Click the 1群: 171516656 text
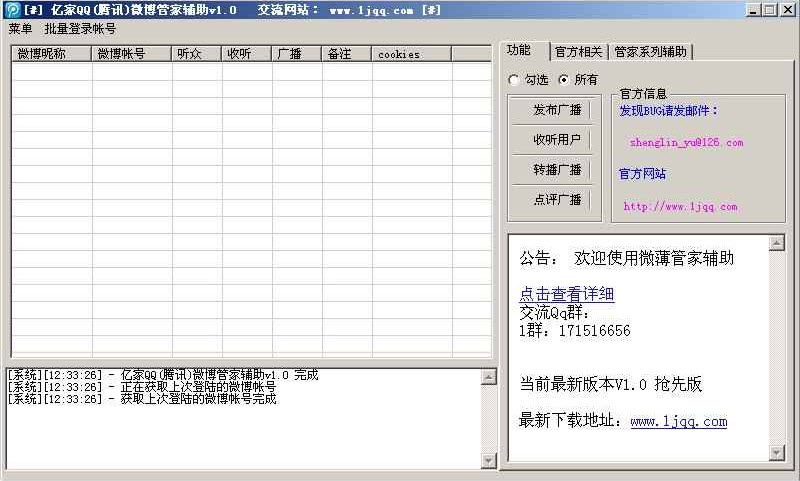The image size is (800, 481). coord(574,331)
